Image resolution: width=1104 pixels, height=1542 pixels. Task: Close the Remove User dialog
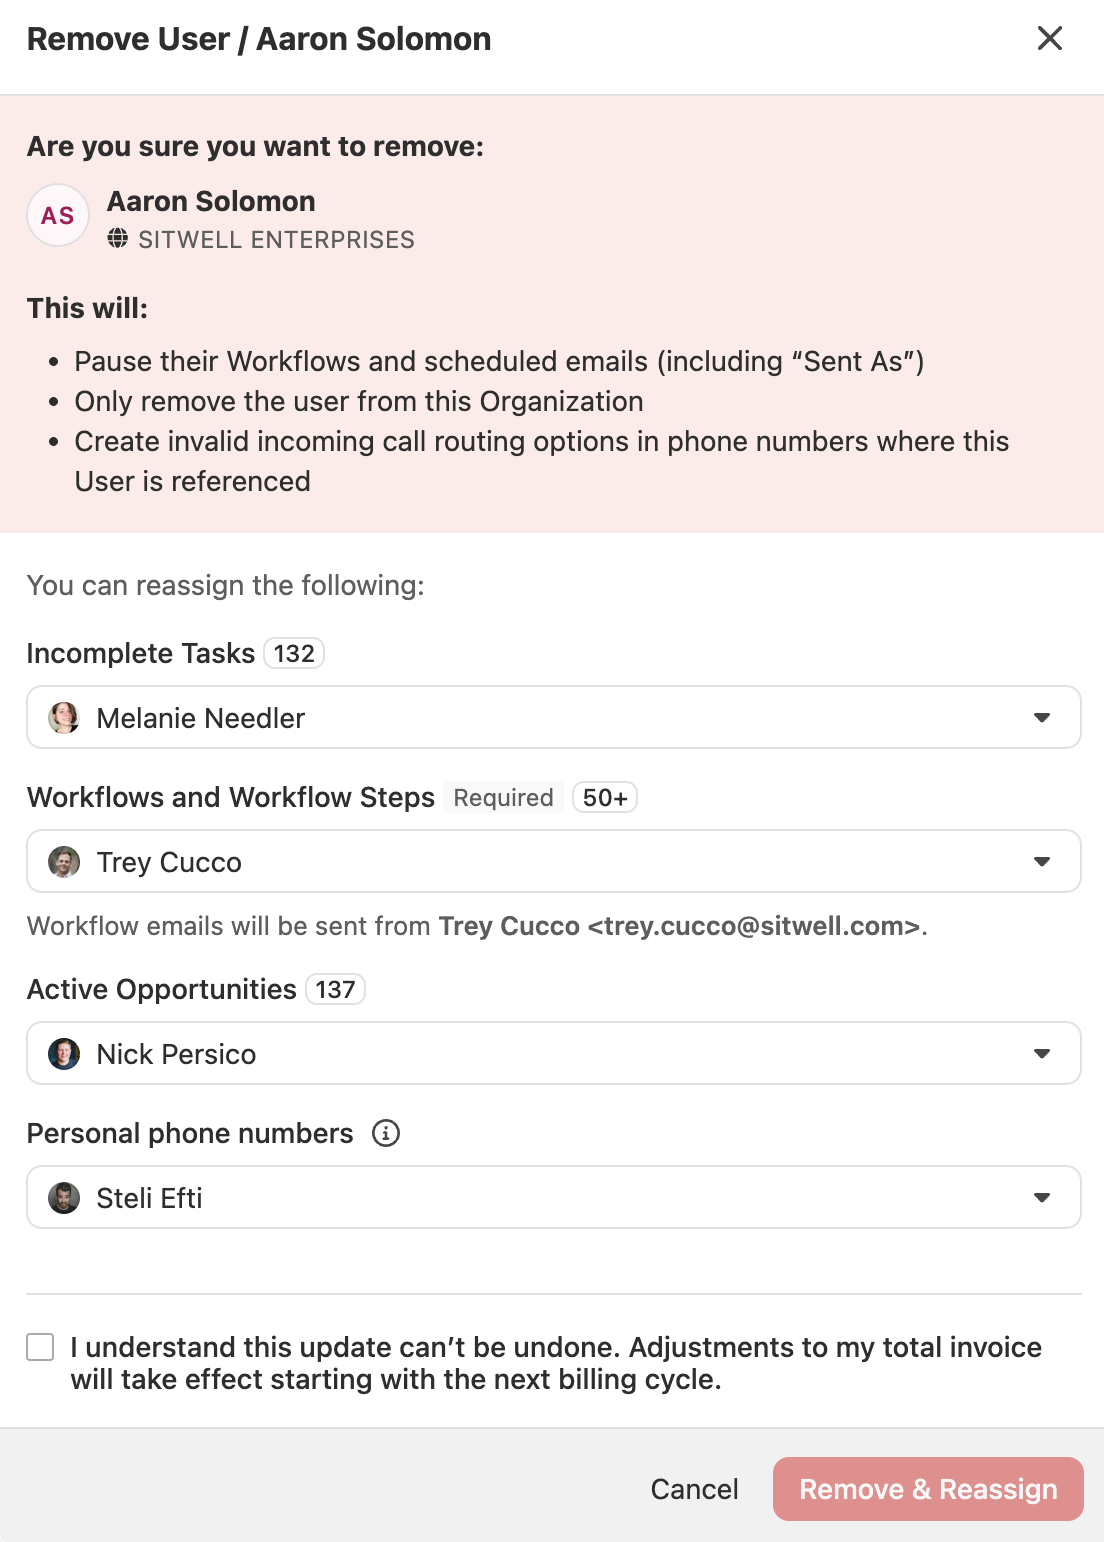pyautogui.click(x=1050, y=38)
